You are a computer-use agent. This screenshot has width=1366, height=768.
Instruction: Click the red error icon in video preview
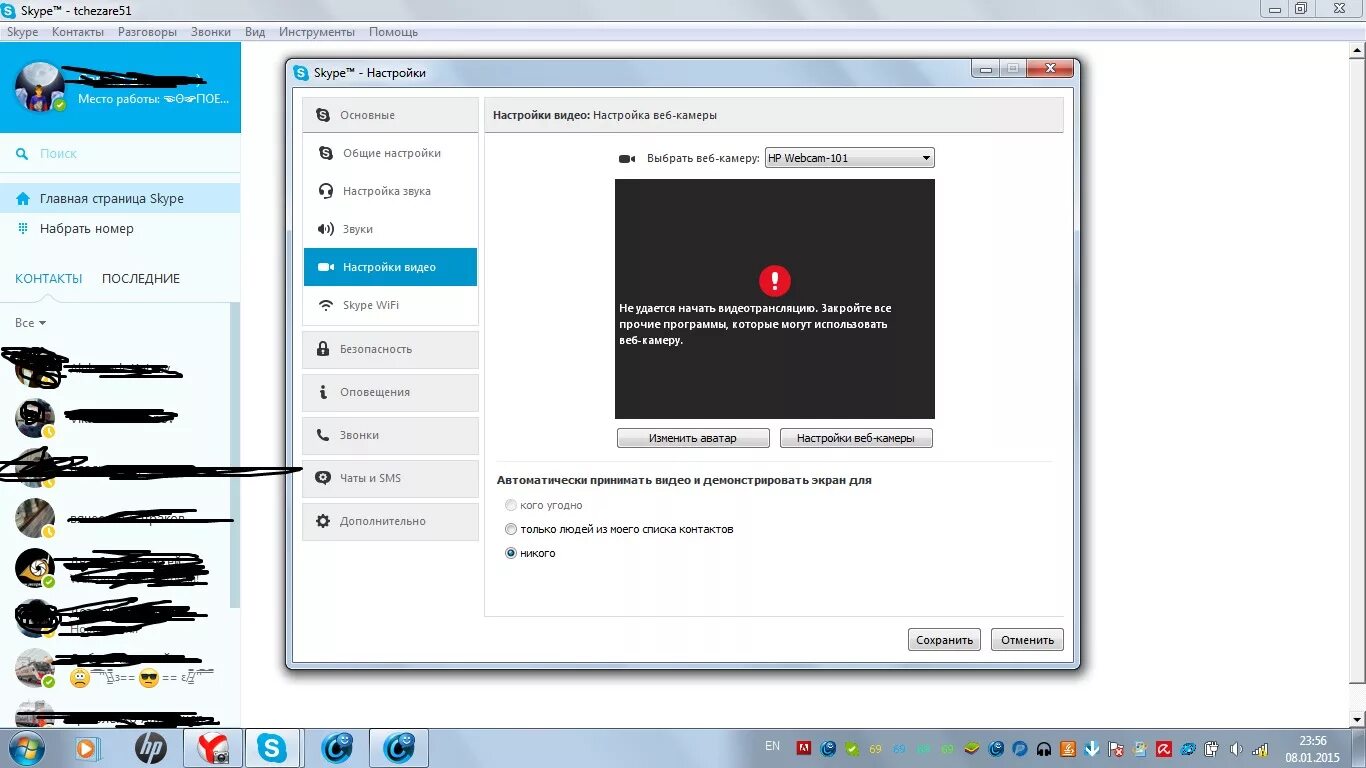[x=775, y=281]
